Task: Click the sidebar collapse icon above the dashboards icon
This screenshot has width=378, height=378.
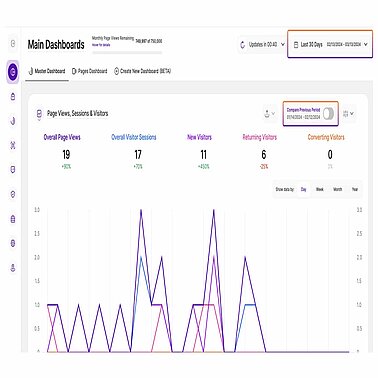Action: click(x=13, y=44)
